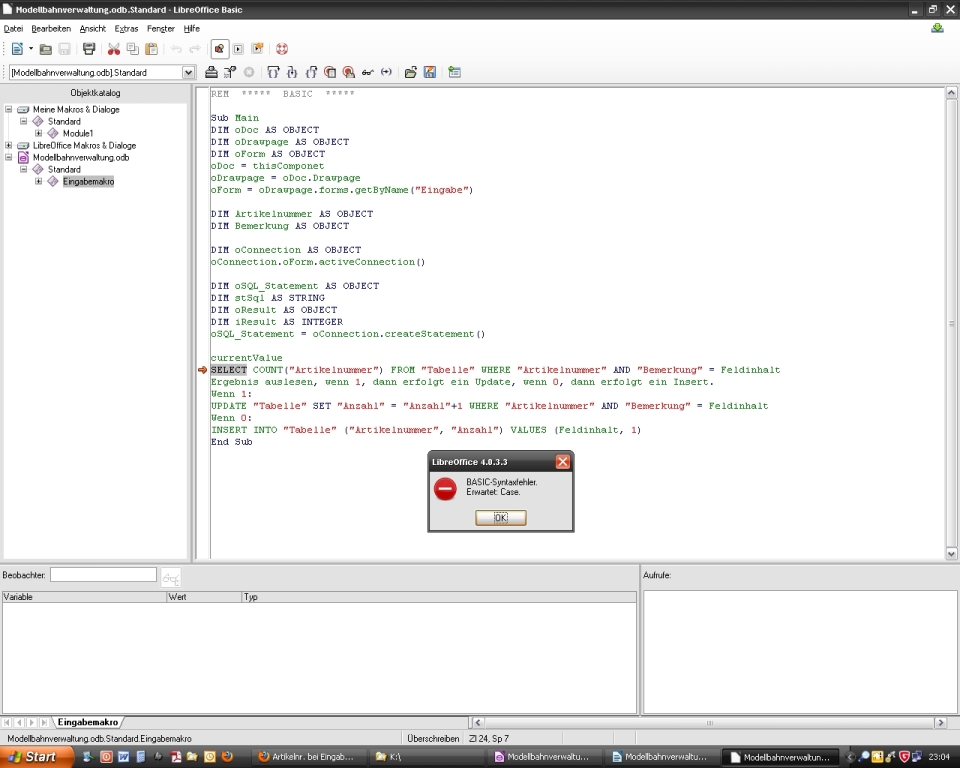Close the LibreOffice 4.0.3.3 error dialog
Image resolution: width=960 pixels, height=768 pixels.
point(563,462)
